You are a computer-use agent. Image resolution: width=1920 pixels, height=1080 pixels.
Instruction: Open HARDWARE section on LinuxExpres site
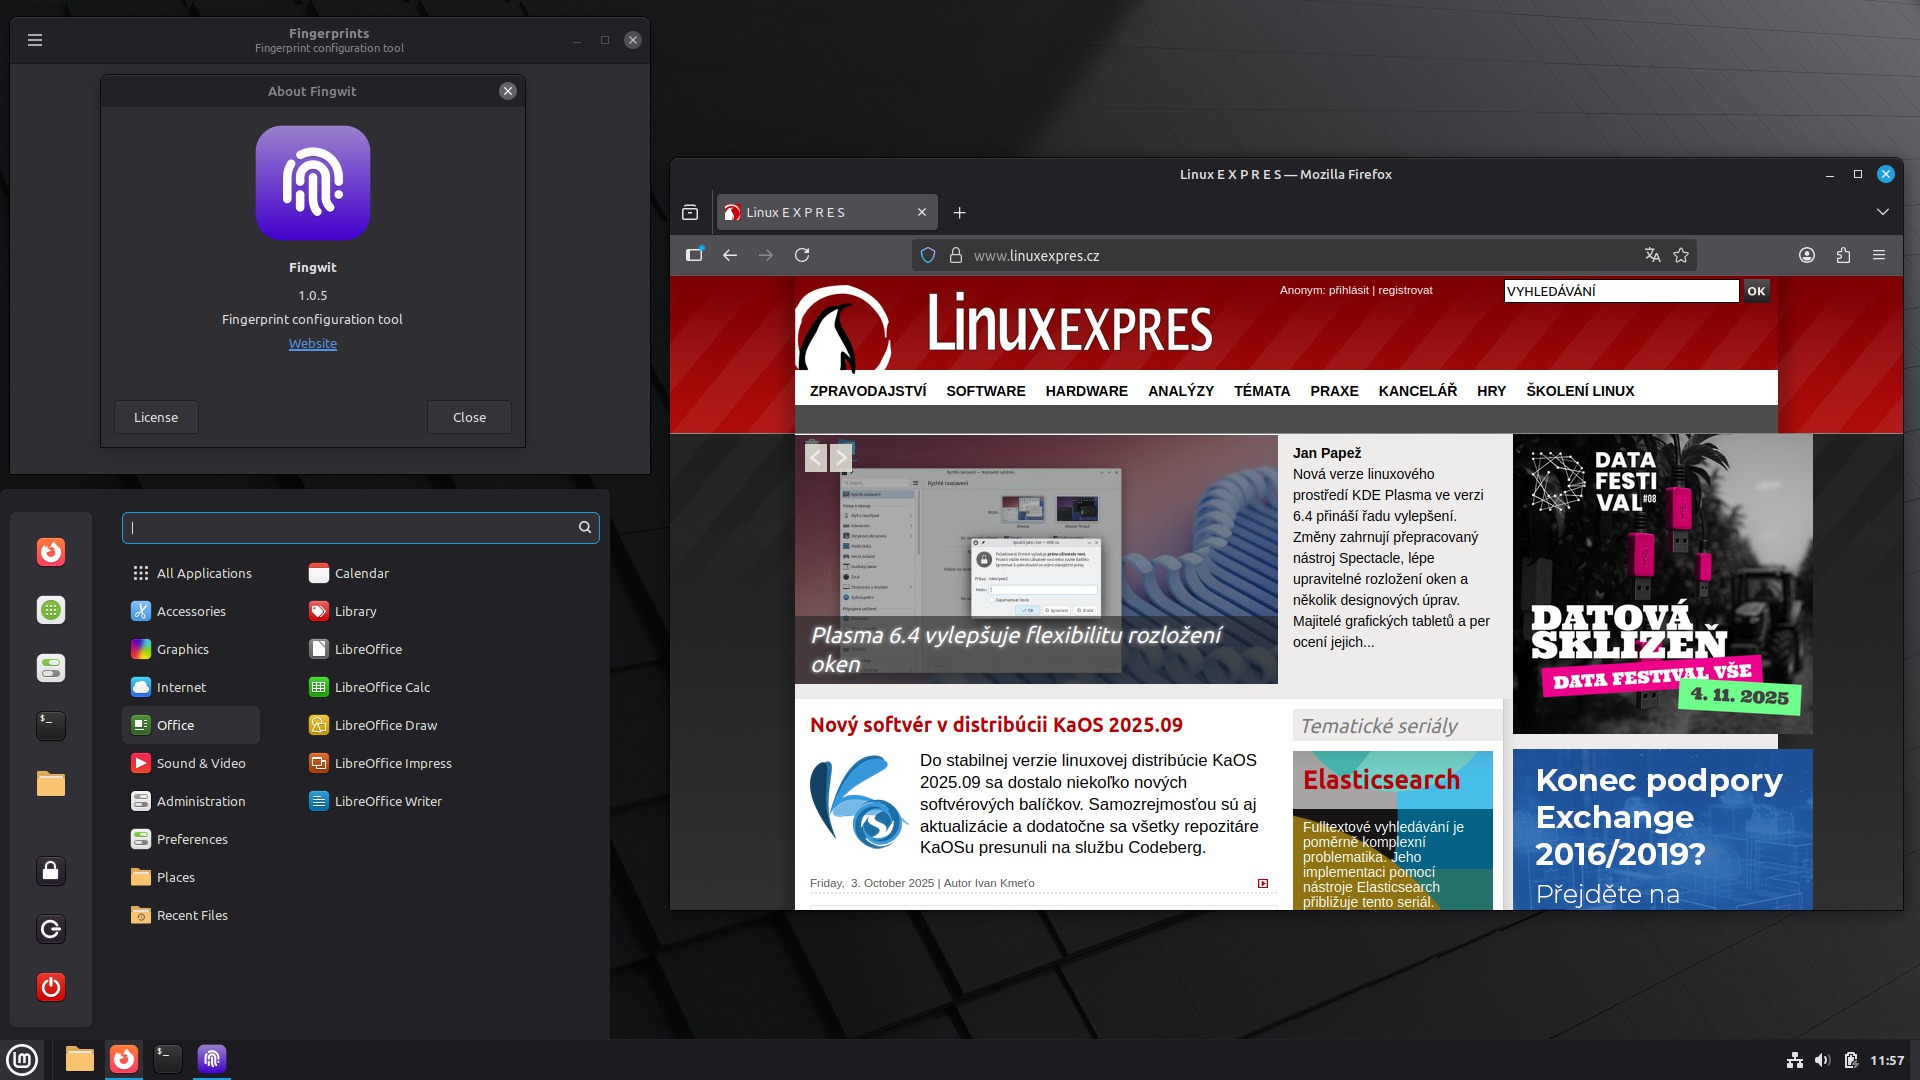coord(1086,391)
